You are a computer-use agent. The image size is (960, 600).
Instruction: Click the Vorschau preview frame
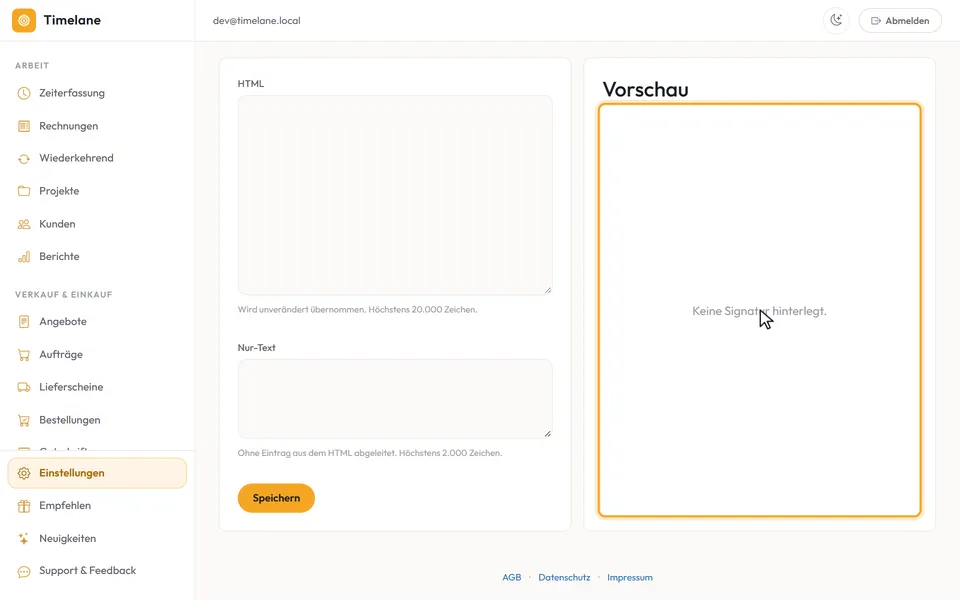pos(760,310)
